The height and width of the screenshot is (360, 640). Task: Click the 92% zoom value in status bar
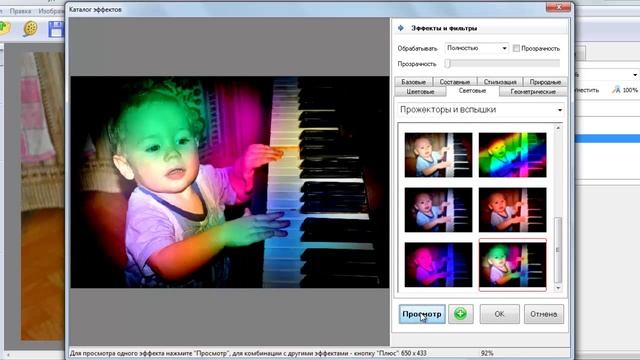tap(487, 353)
